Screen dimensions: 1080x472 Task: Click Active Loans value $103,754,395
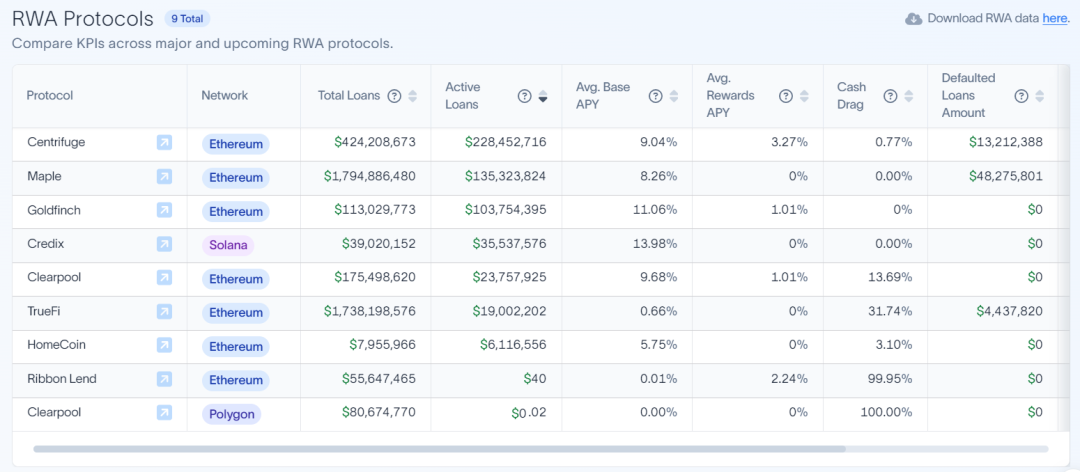click(x=506, y=210)
